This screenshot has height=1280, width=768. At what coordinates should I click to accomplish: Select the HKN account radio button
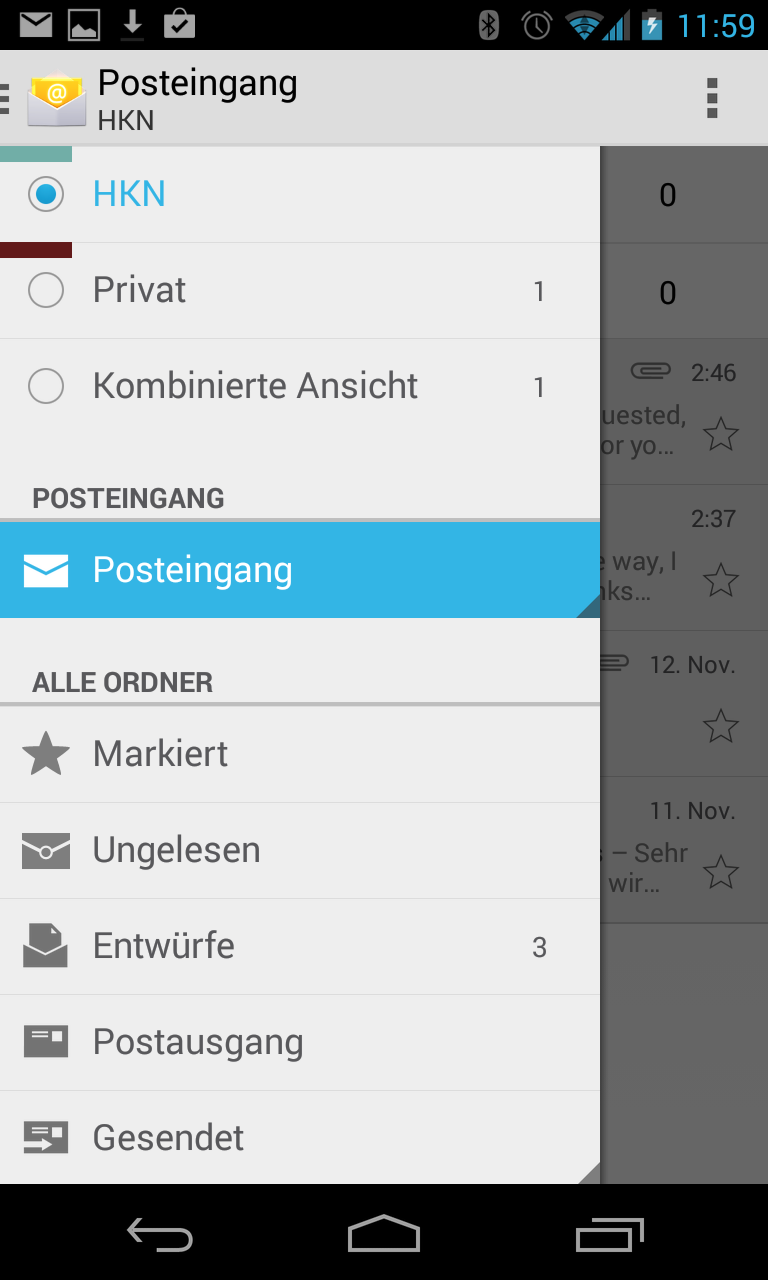tap(46, 194)
